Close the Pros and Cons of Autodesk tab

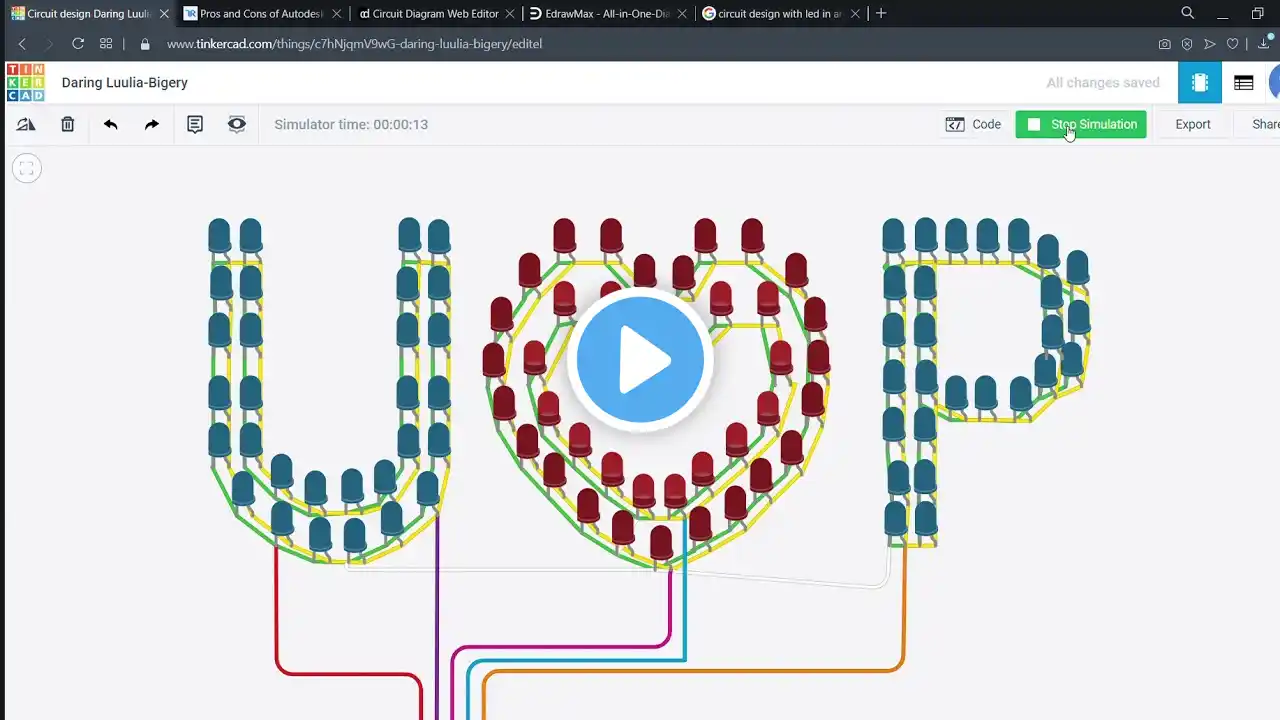(337, 14)
